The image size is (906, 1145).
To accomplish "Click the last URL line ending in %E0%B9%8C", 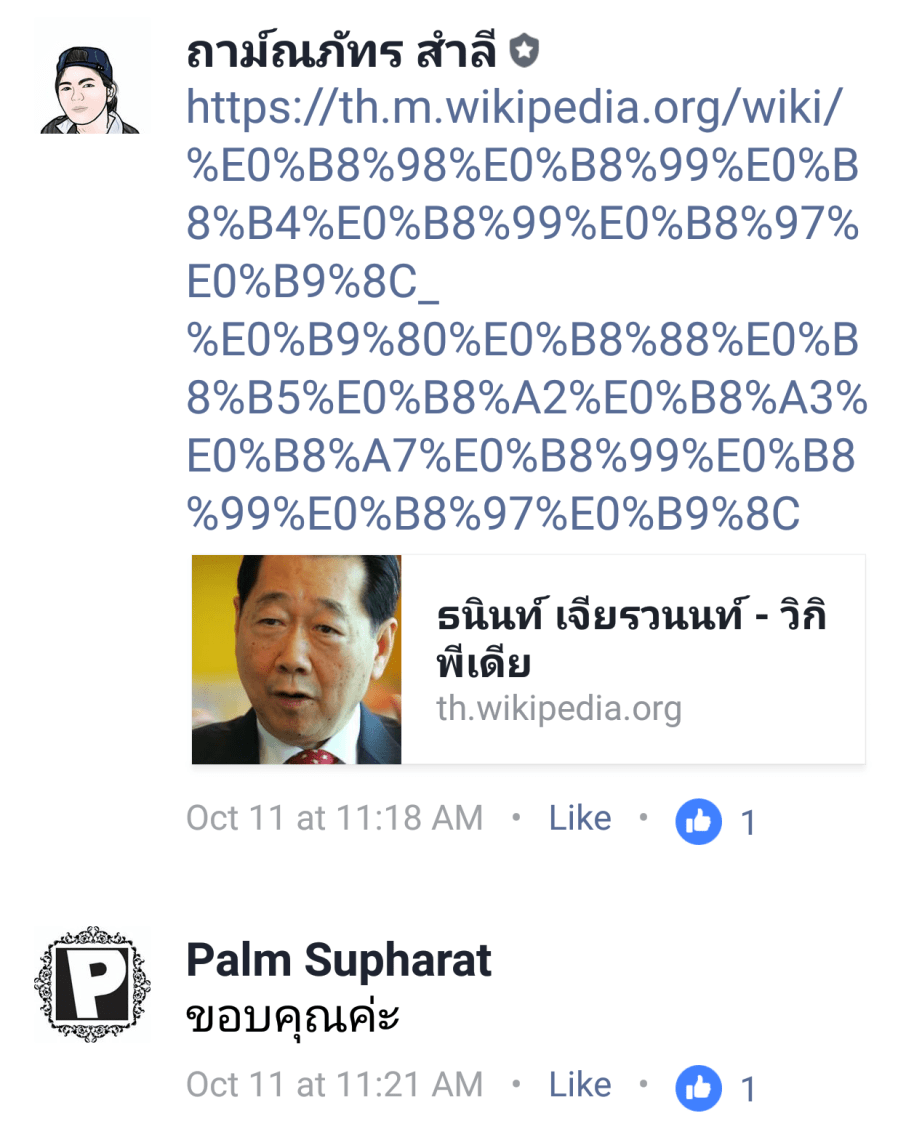I will (494, 513).
